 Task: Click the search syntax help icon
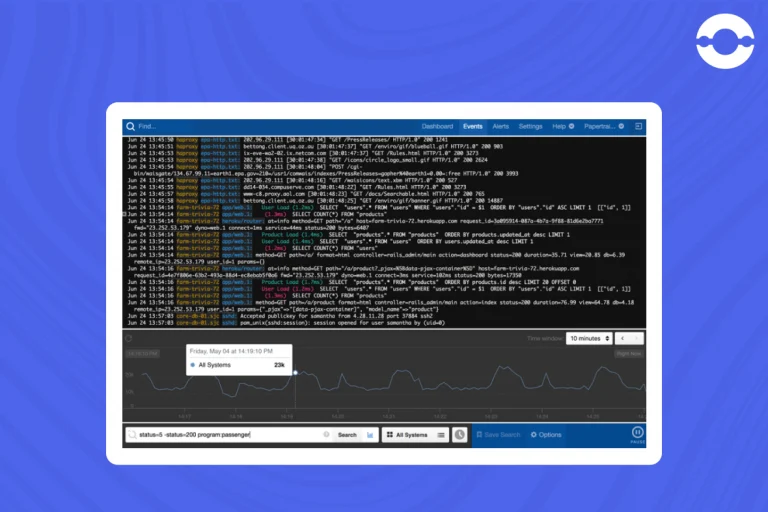click(326, 435)
